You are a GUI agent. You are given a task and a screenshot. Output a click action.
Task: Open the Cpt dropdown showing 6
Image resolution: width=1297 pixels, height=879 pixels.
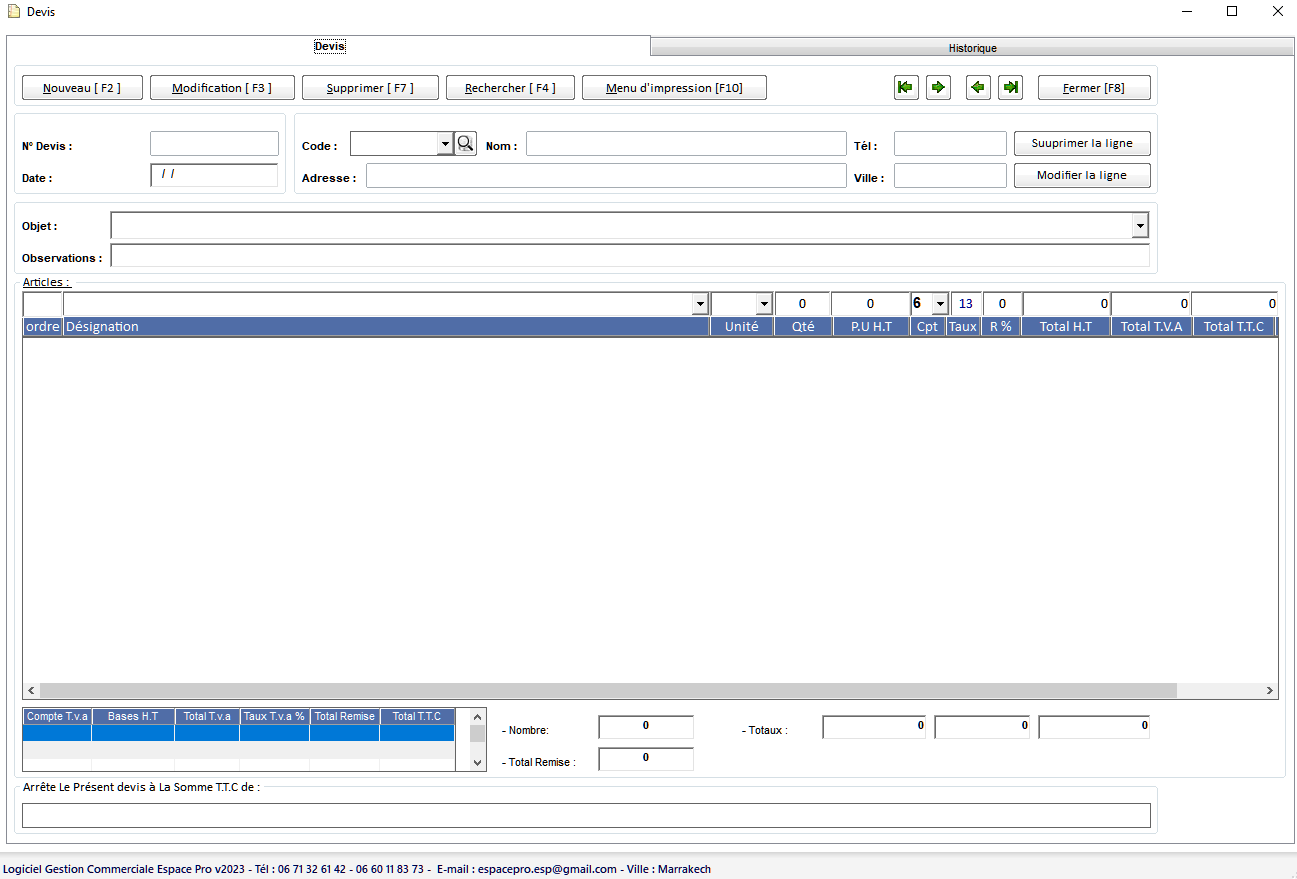(x=939, y=303)
